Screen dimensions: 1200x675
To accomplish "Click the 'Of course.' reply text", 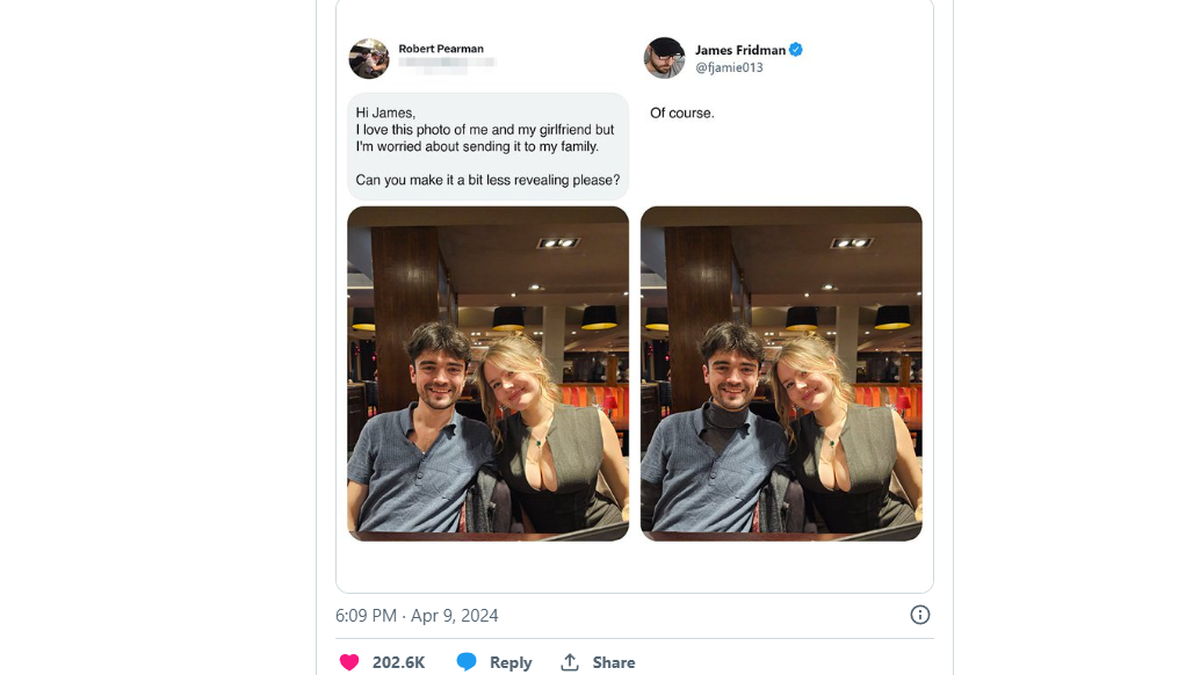I will (682, 113).
